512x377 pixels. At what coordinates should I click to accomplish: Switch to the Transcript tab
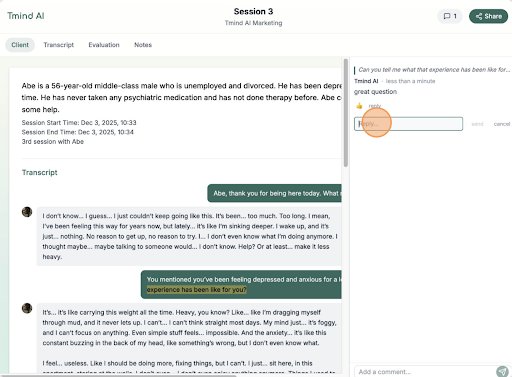click(58, 45)
